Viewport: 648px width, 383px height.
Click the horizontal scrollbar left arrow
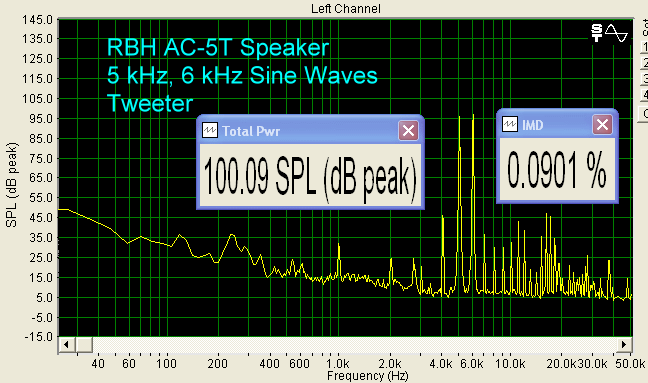66,344
